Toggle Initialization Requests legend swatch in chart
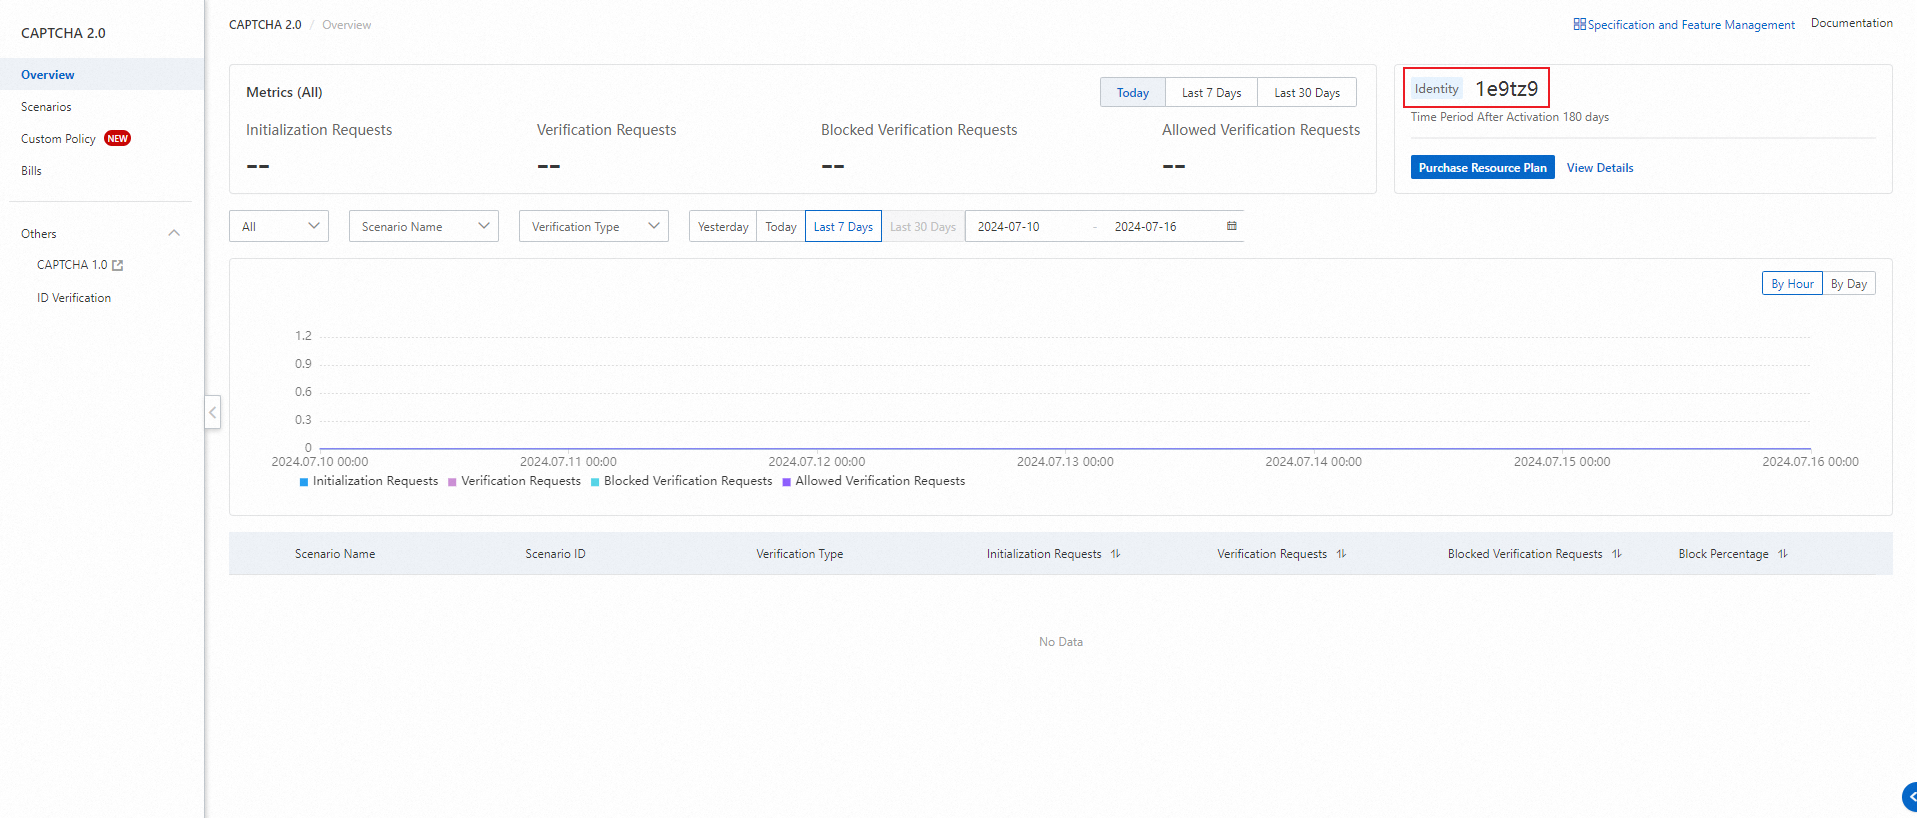 [x=304, y=482]
